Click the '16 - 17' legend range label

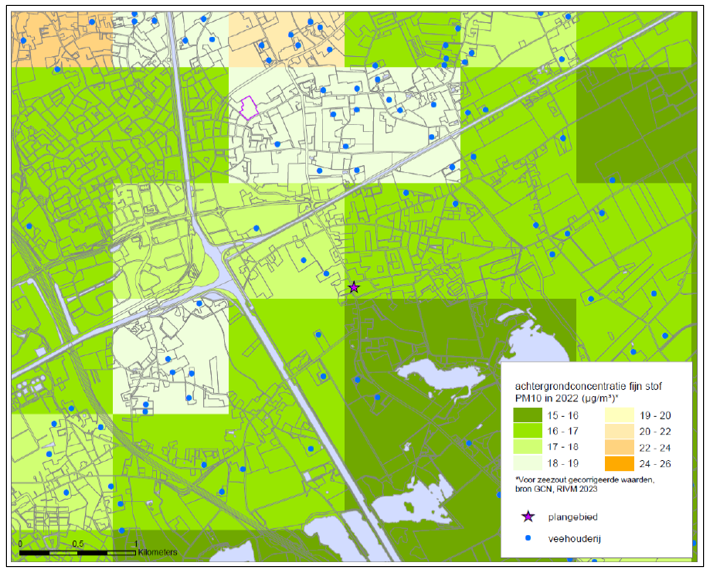[x=563, y=431]
